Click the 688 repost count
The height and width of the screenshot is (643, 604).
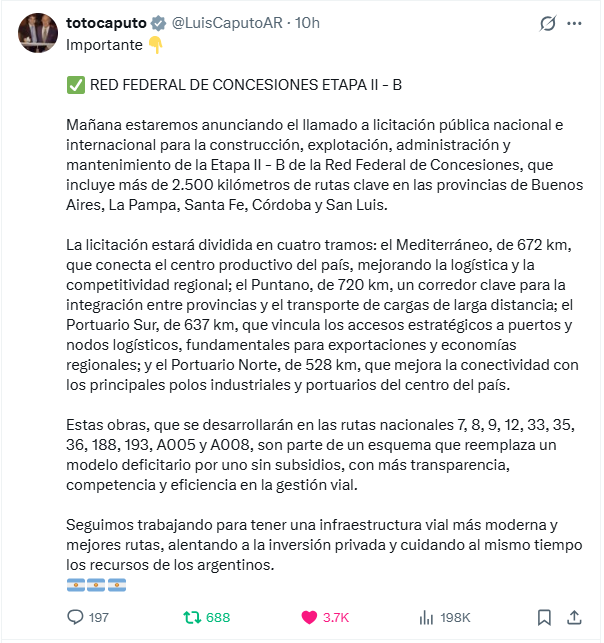pos(218,618)
